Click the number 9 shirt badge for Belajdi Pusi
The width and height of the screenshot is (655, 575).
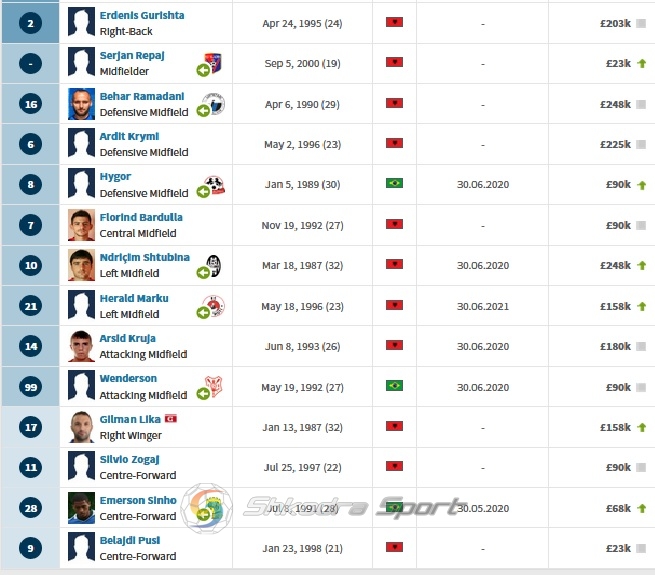(30, 548)
